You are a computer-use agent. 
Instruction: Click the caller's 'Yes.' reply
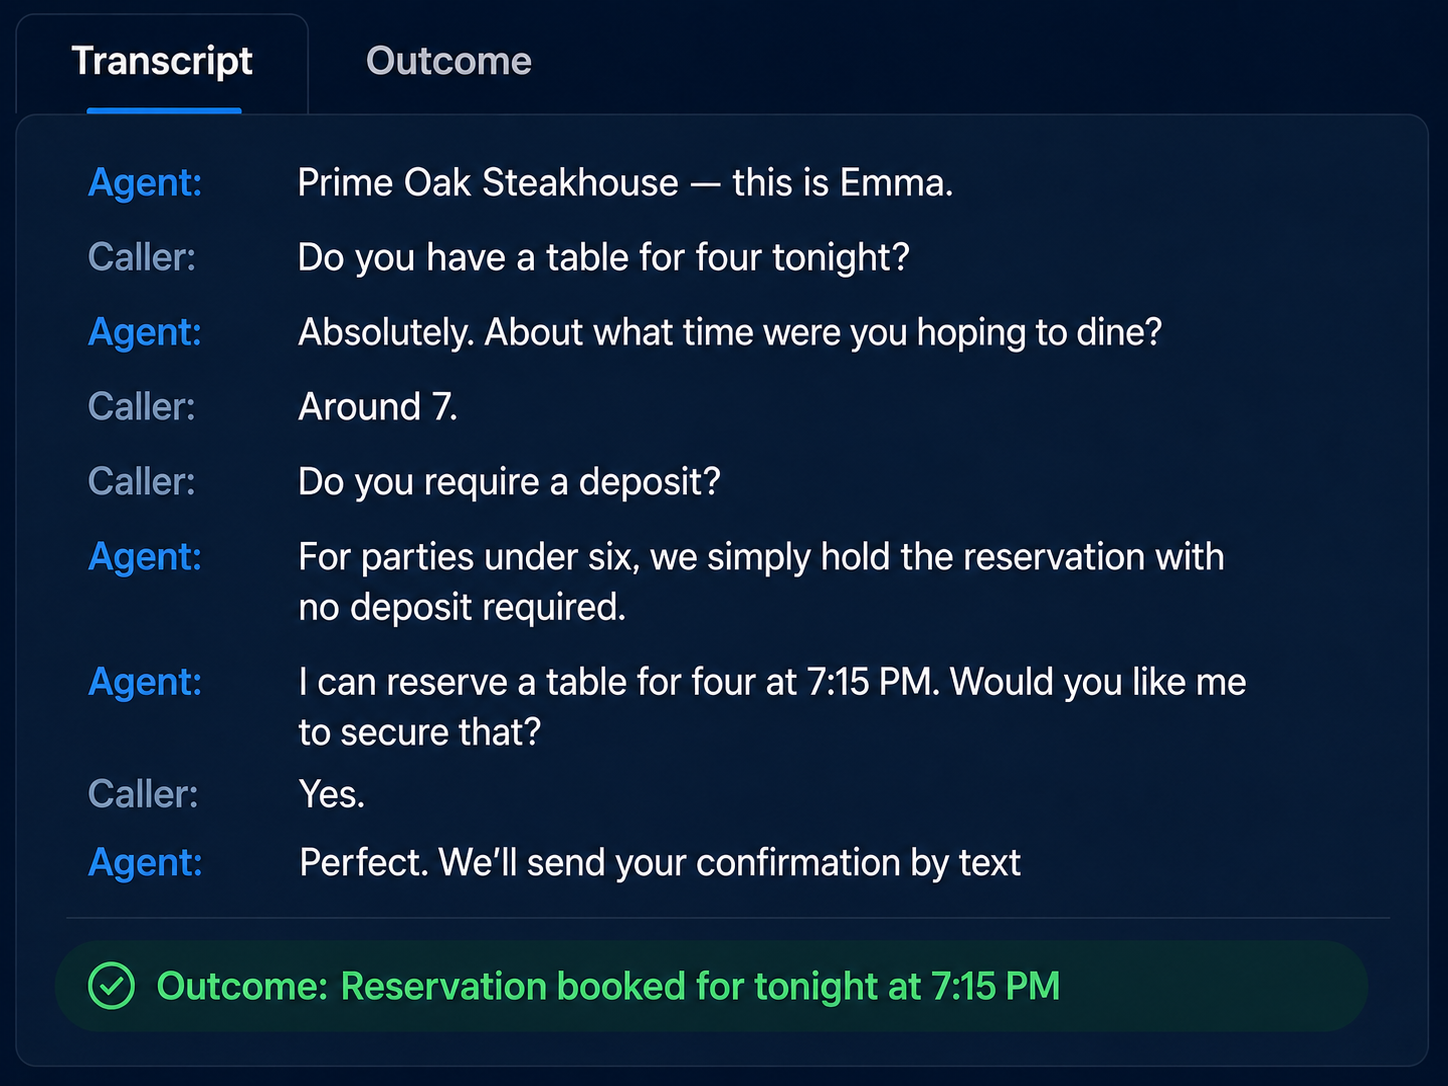[x=332, y=794]
